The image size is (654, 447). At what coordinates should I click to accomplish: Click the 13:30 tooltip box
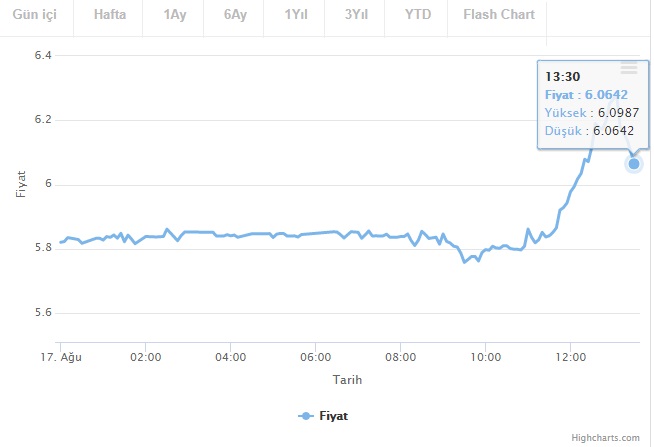(590, 104)
